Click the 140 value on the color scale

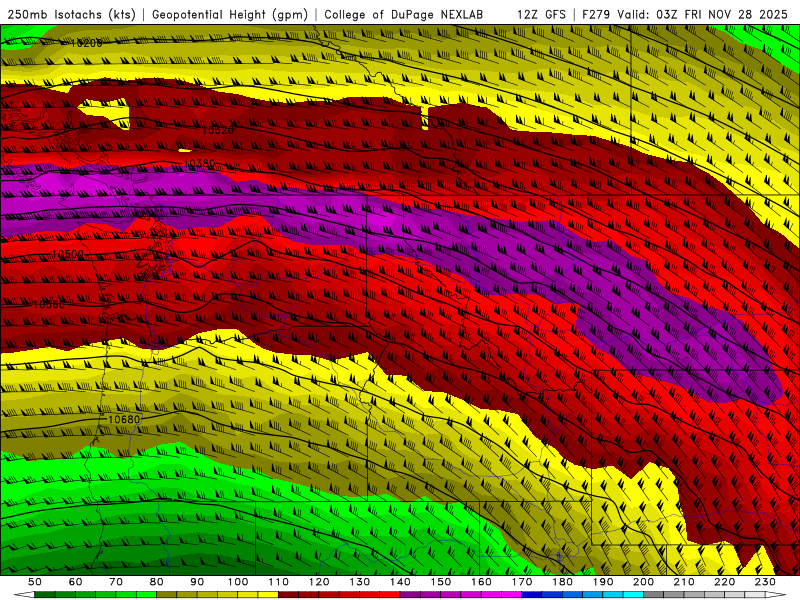point(400,582)
